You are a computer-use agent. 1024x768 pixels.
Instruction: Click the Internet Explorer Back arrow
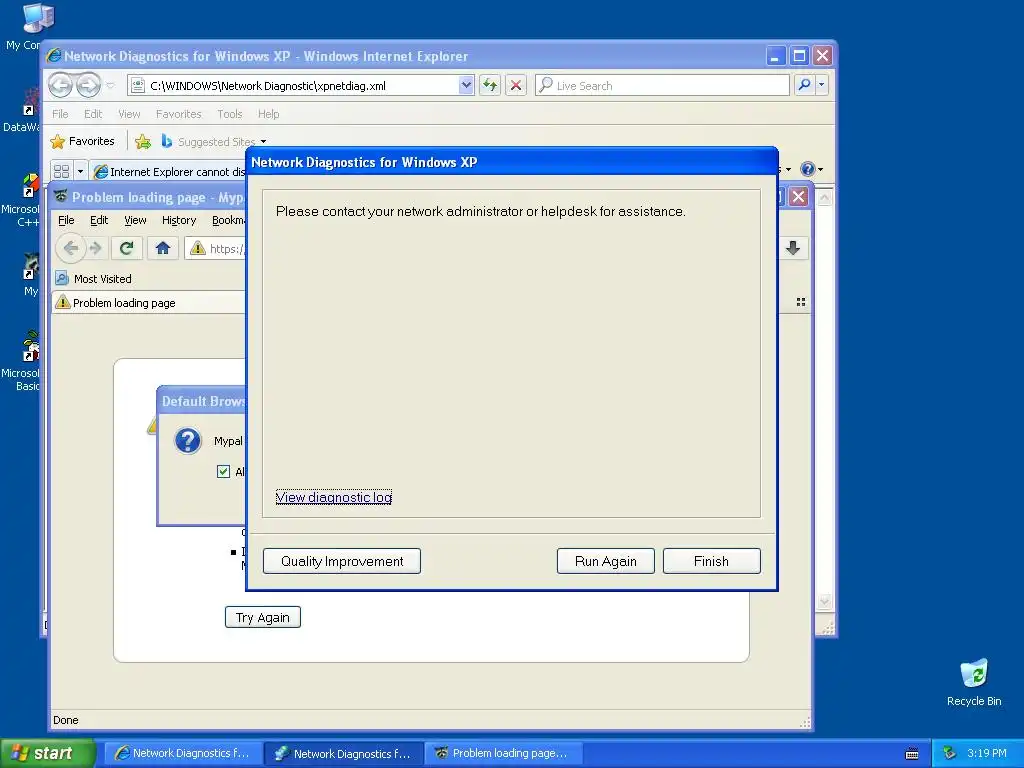(x=61, y=85)
